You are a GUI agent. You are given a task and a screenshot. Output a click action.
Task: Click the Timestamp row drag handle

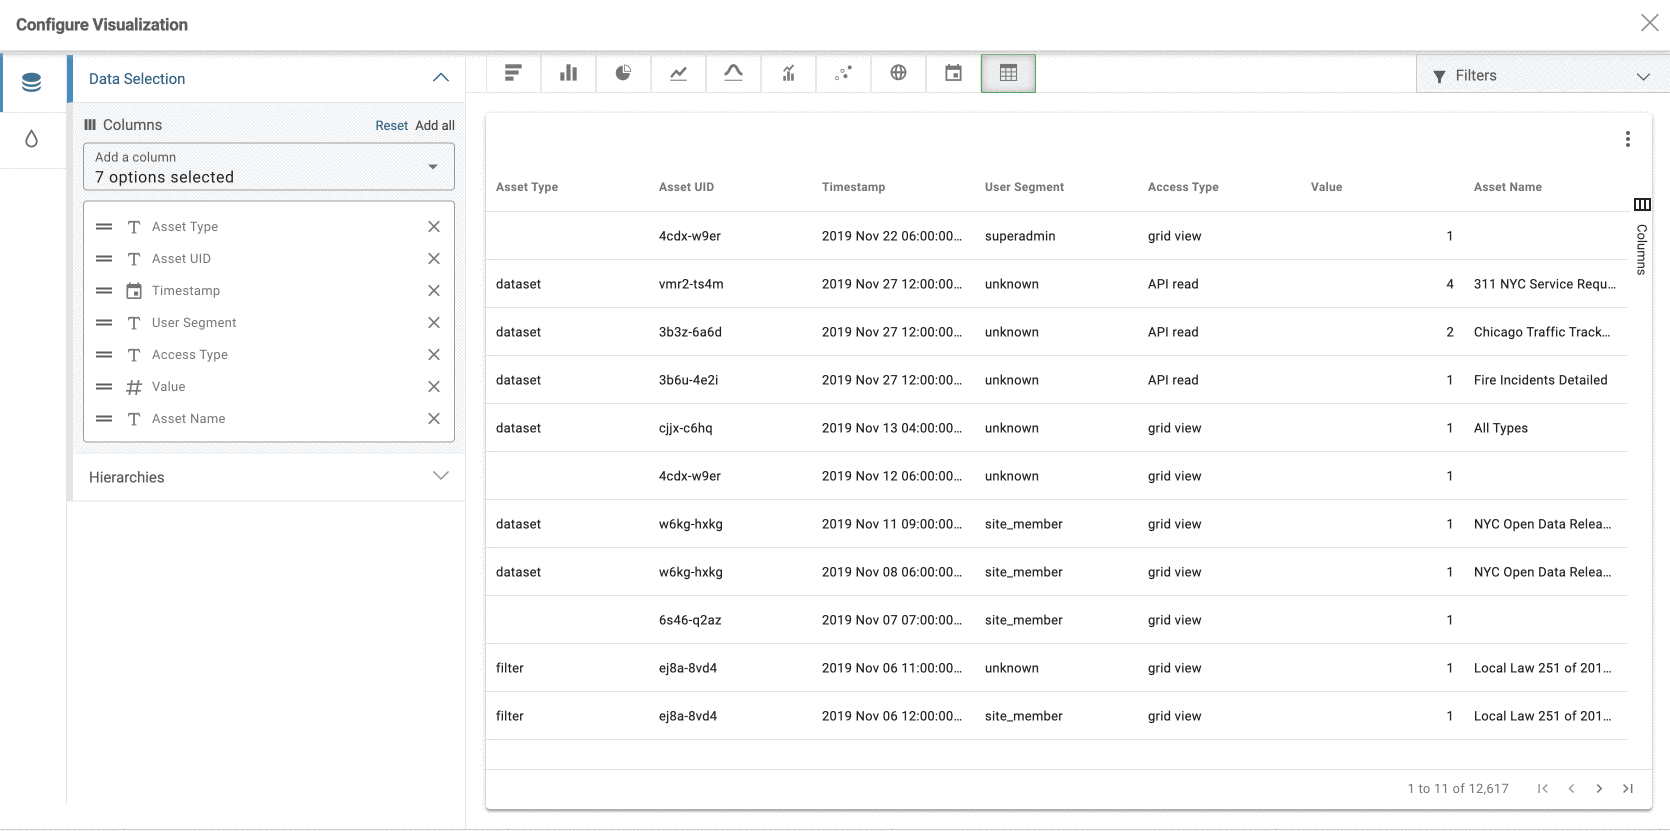point(104,291)
